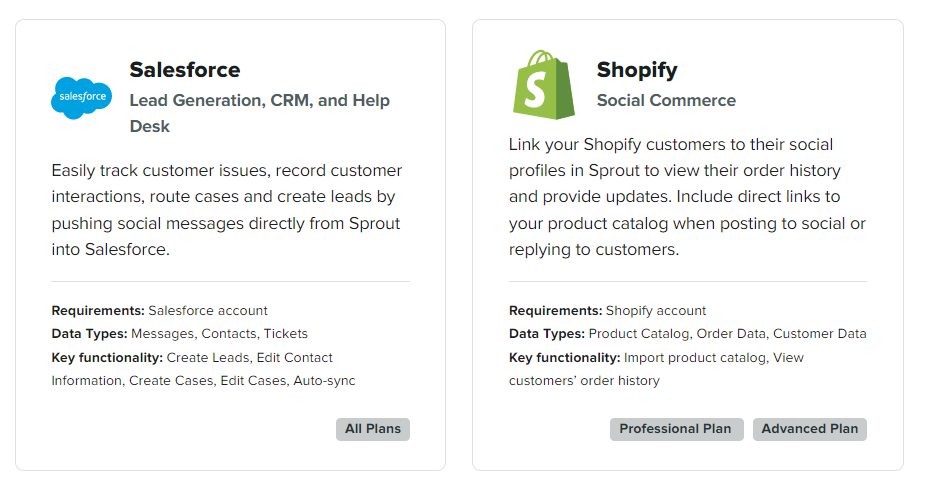Click Salesforce account requirements line
Image resolution: width=926 pixels, height=490 pixels.
coord(160,311)
